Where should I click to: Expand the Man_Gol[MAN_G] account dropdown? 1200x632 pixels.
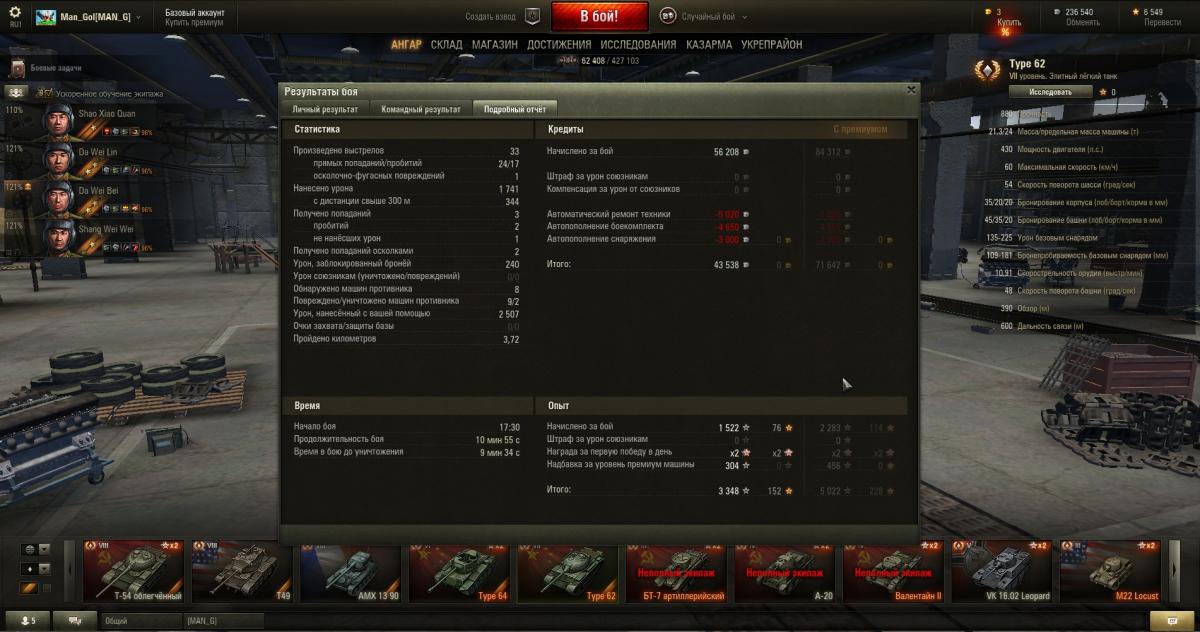coord(88,17)
